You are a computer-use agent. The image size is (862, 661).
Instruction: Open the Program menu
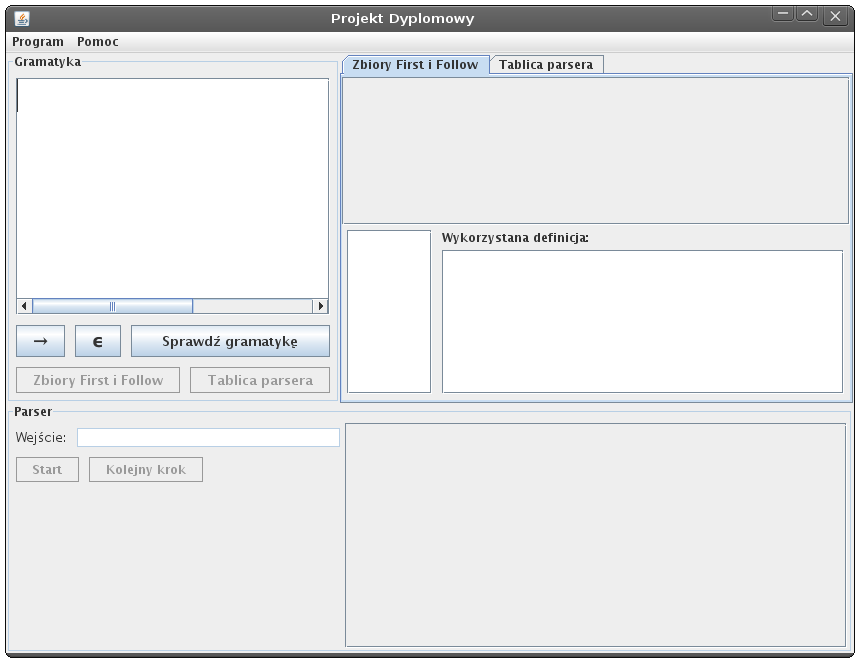[x=38, y=42]
